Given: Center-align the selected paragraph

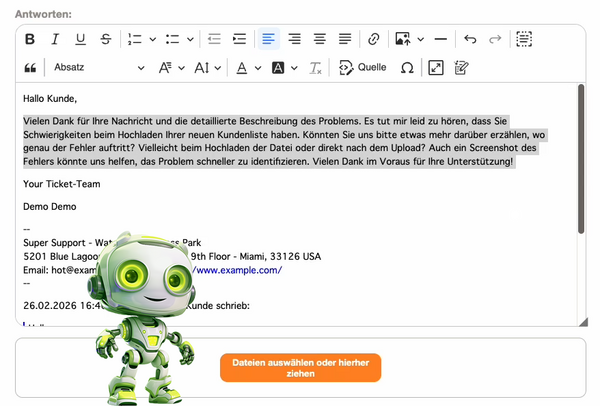Looking at the screenshot, I should tap(320, 39).
